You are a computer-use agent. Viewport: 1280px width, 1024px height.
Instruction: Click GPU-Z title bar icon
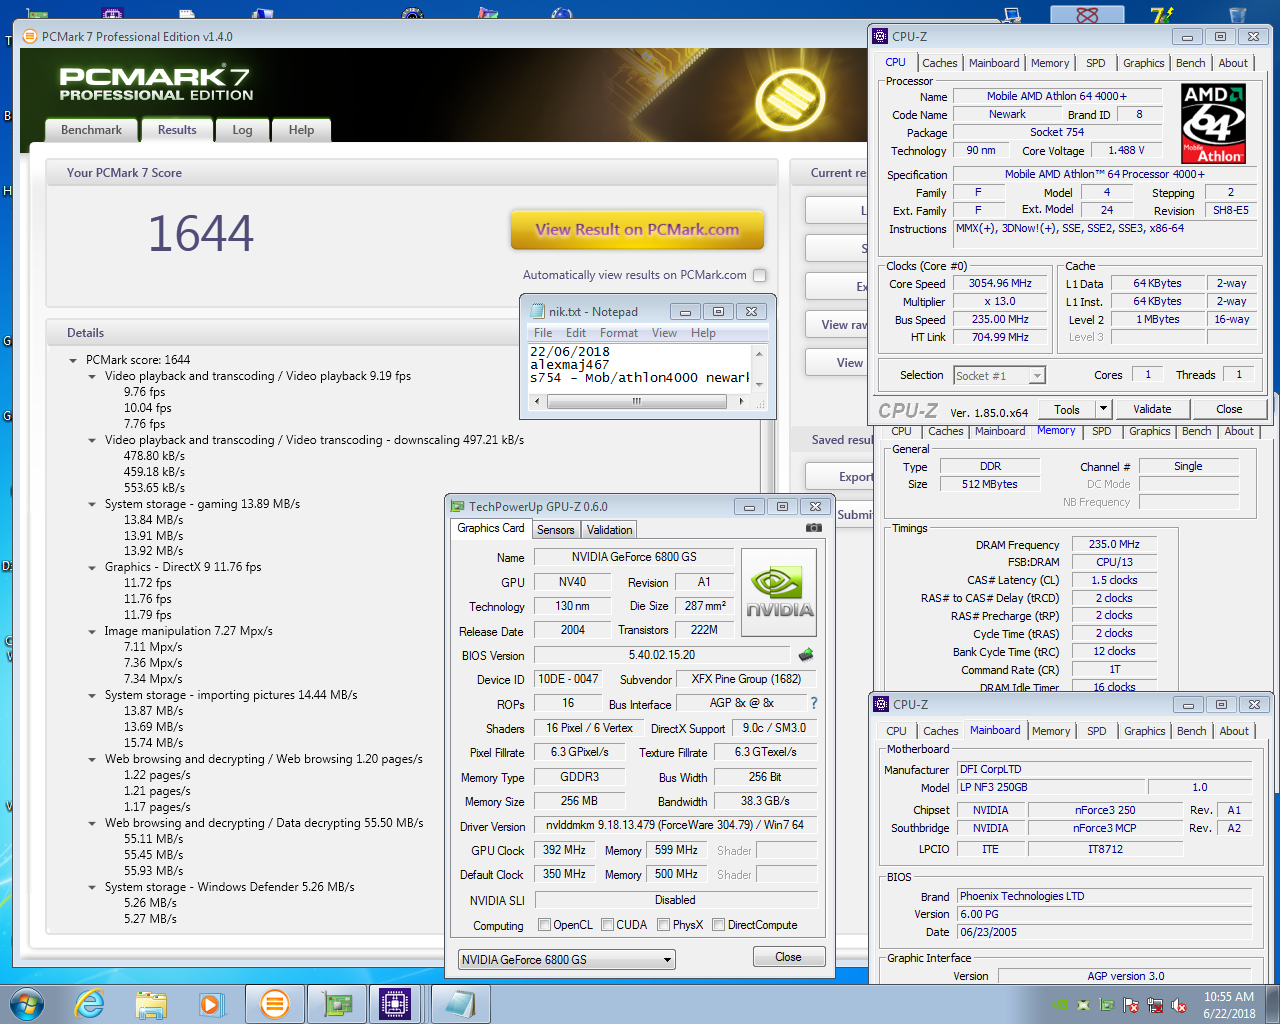(458, 507)
